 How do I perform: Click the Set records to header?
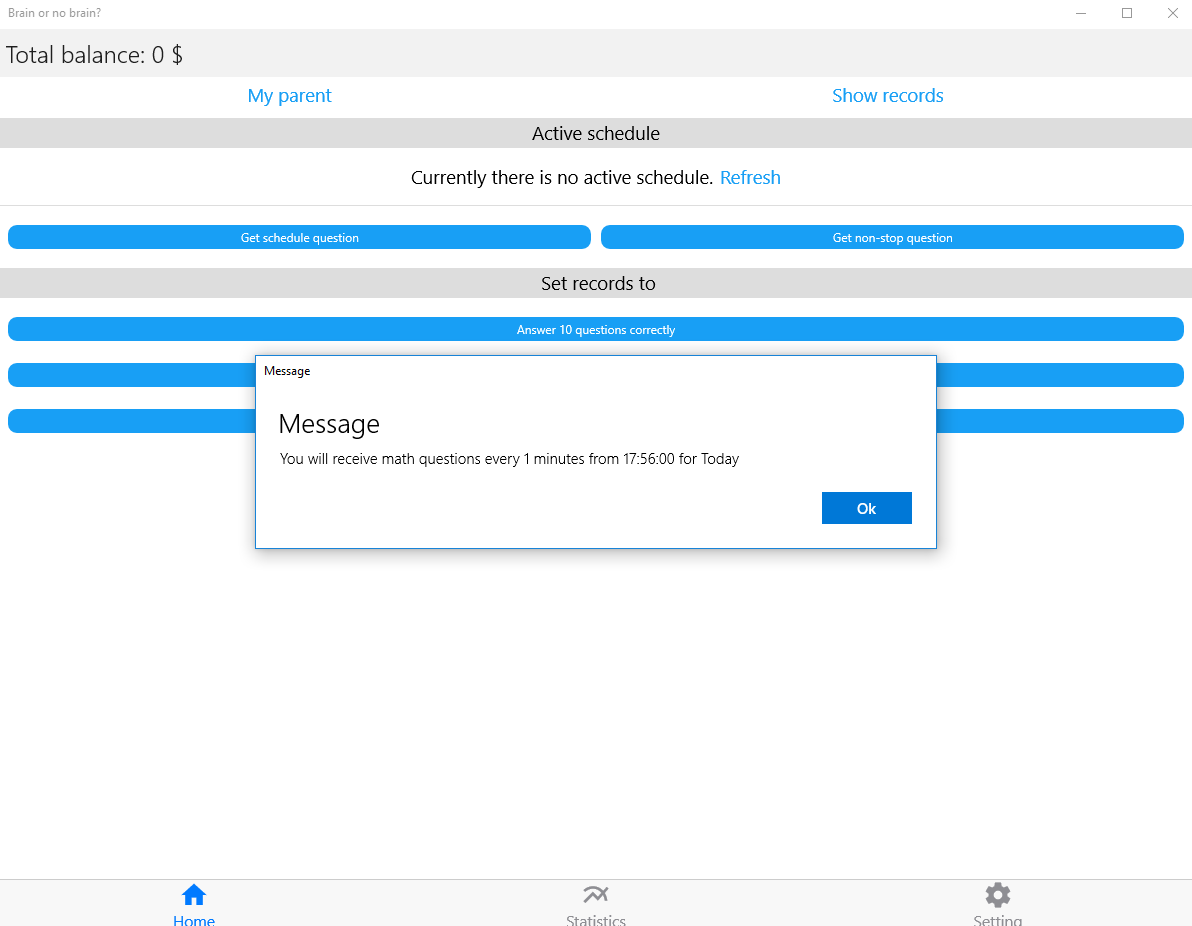point(595,283)
